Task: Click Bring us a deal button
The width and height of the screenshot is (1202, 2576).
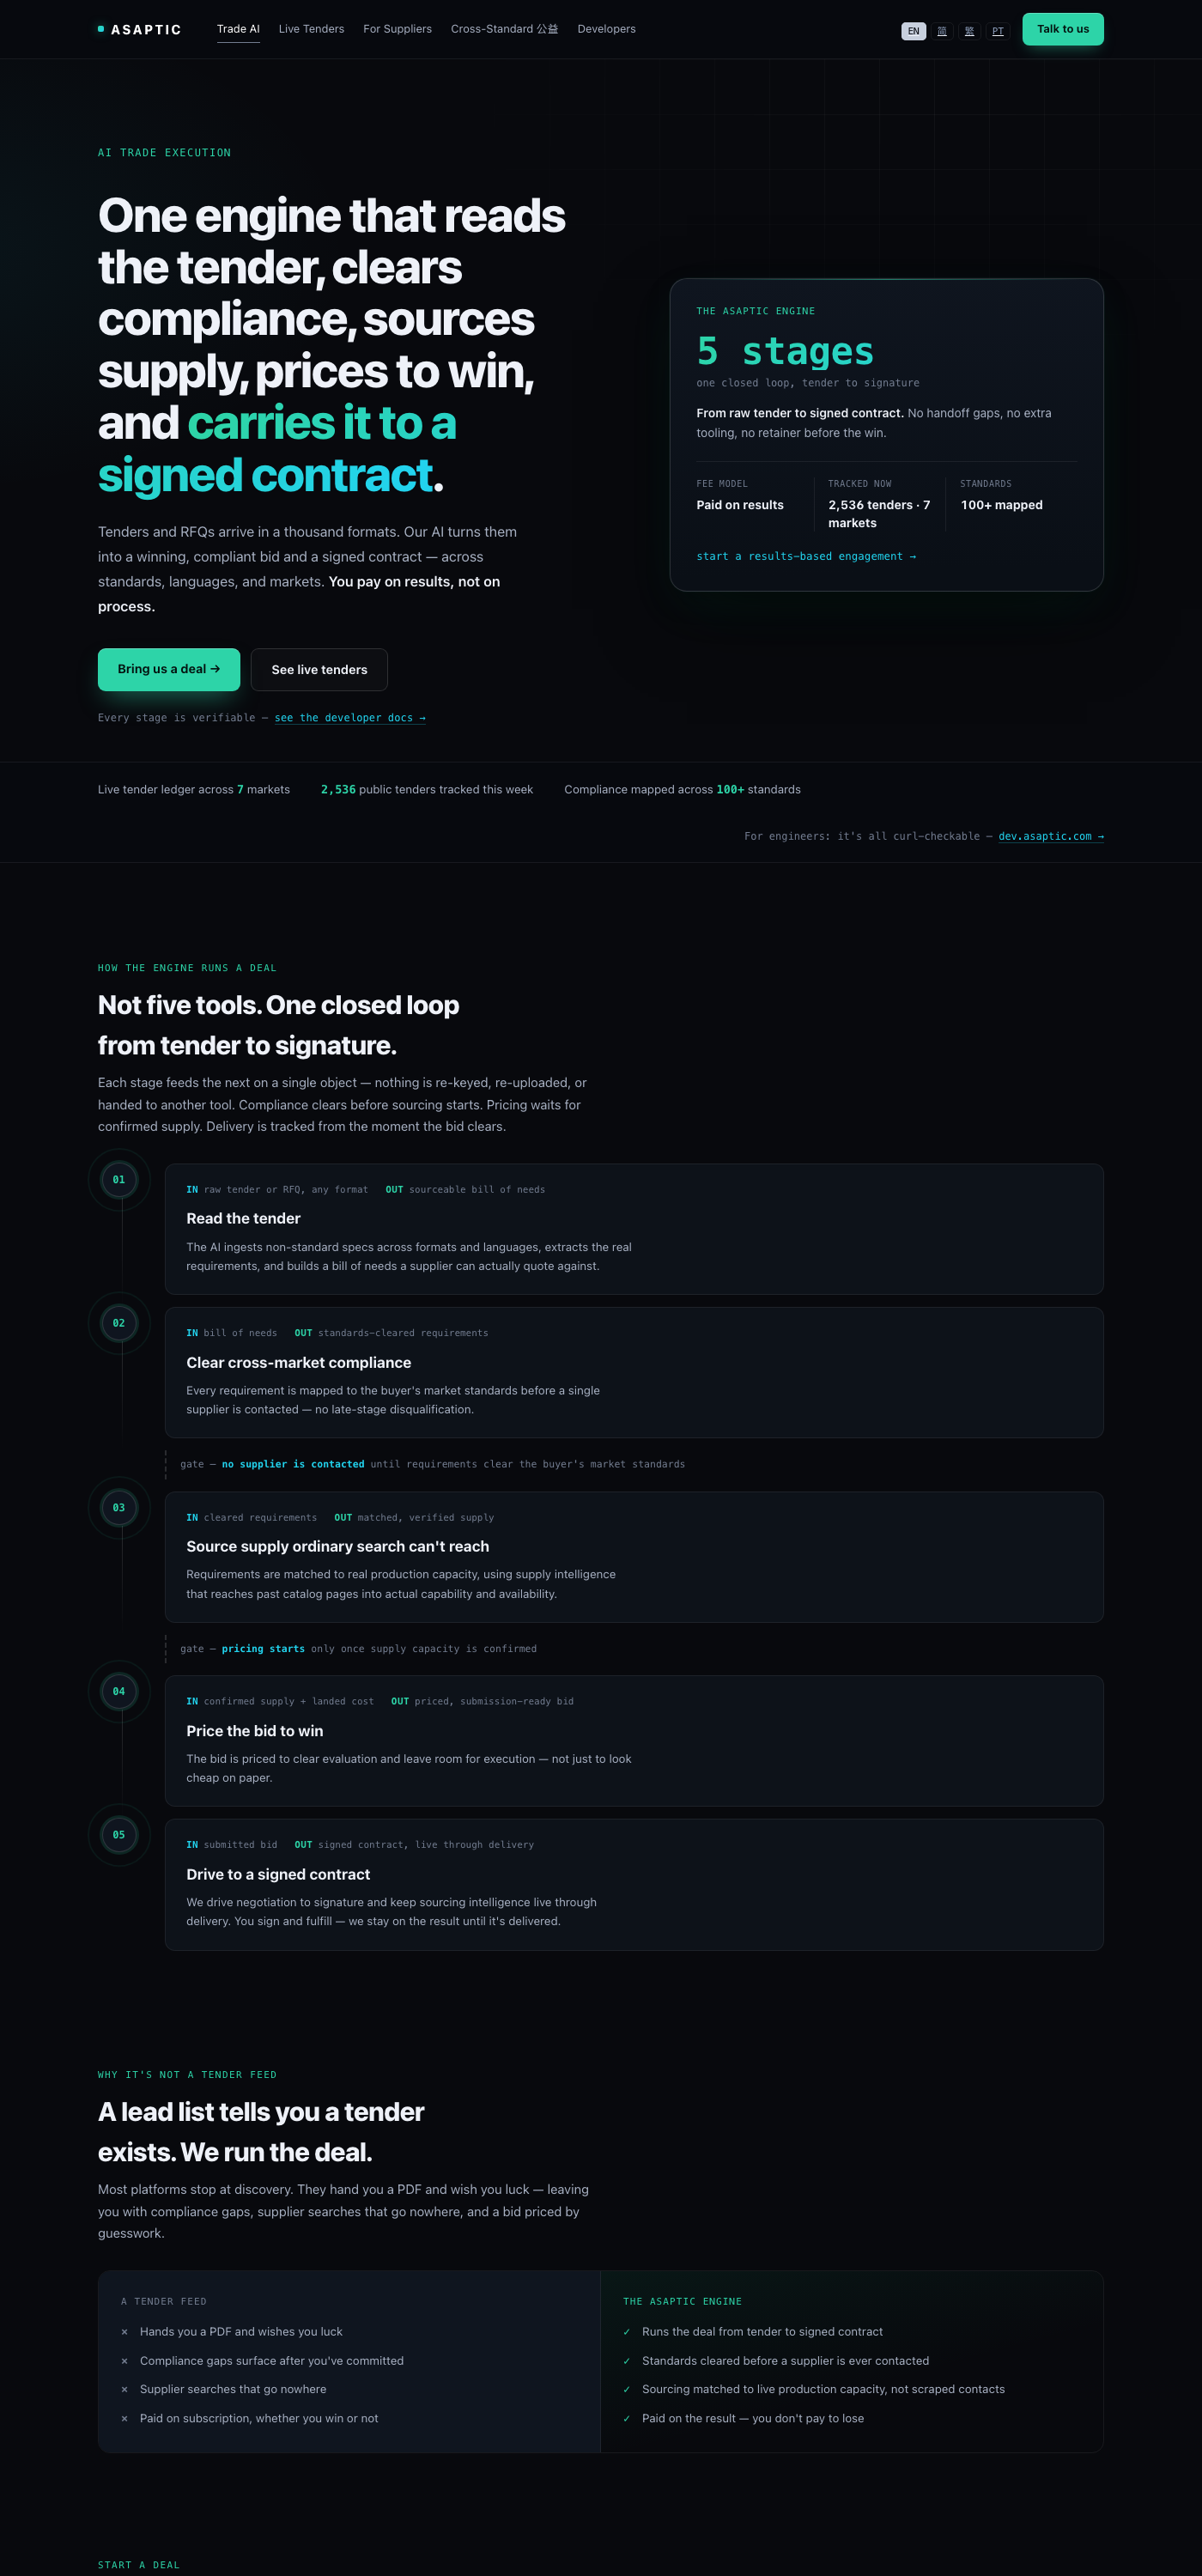Action: pos(169,669)
